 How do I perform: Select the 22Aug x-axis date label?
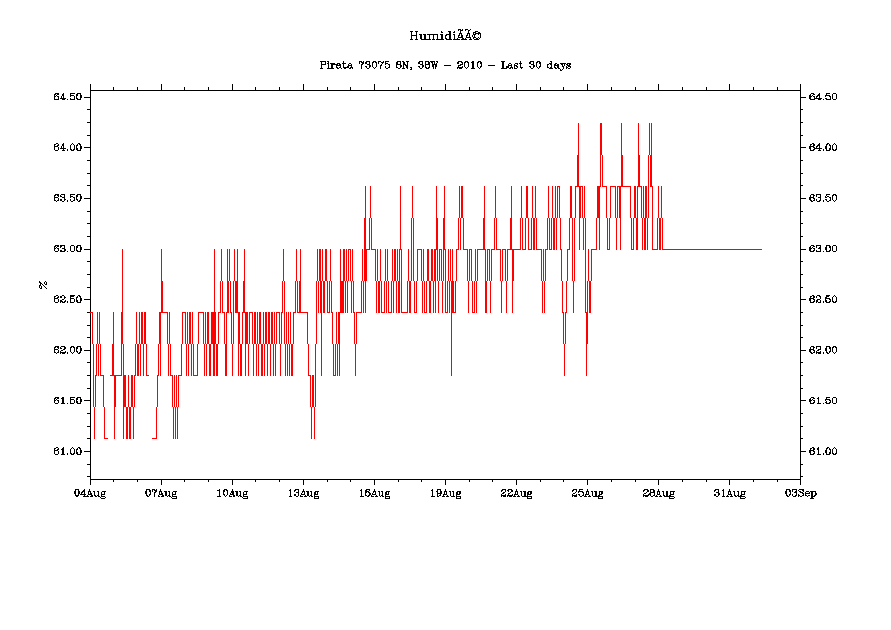(516, 492)
